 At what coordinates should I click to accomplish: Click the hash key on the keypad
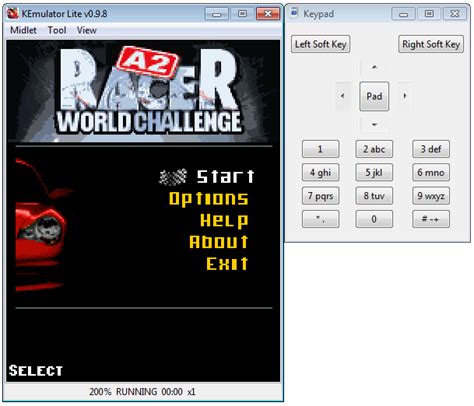[431, 219]
